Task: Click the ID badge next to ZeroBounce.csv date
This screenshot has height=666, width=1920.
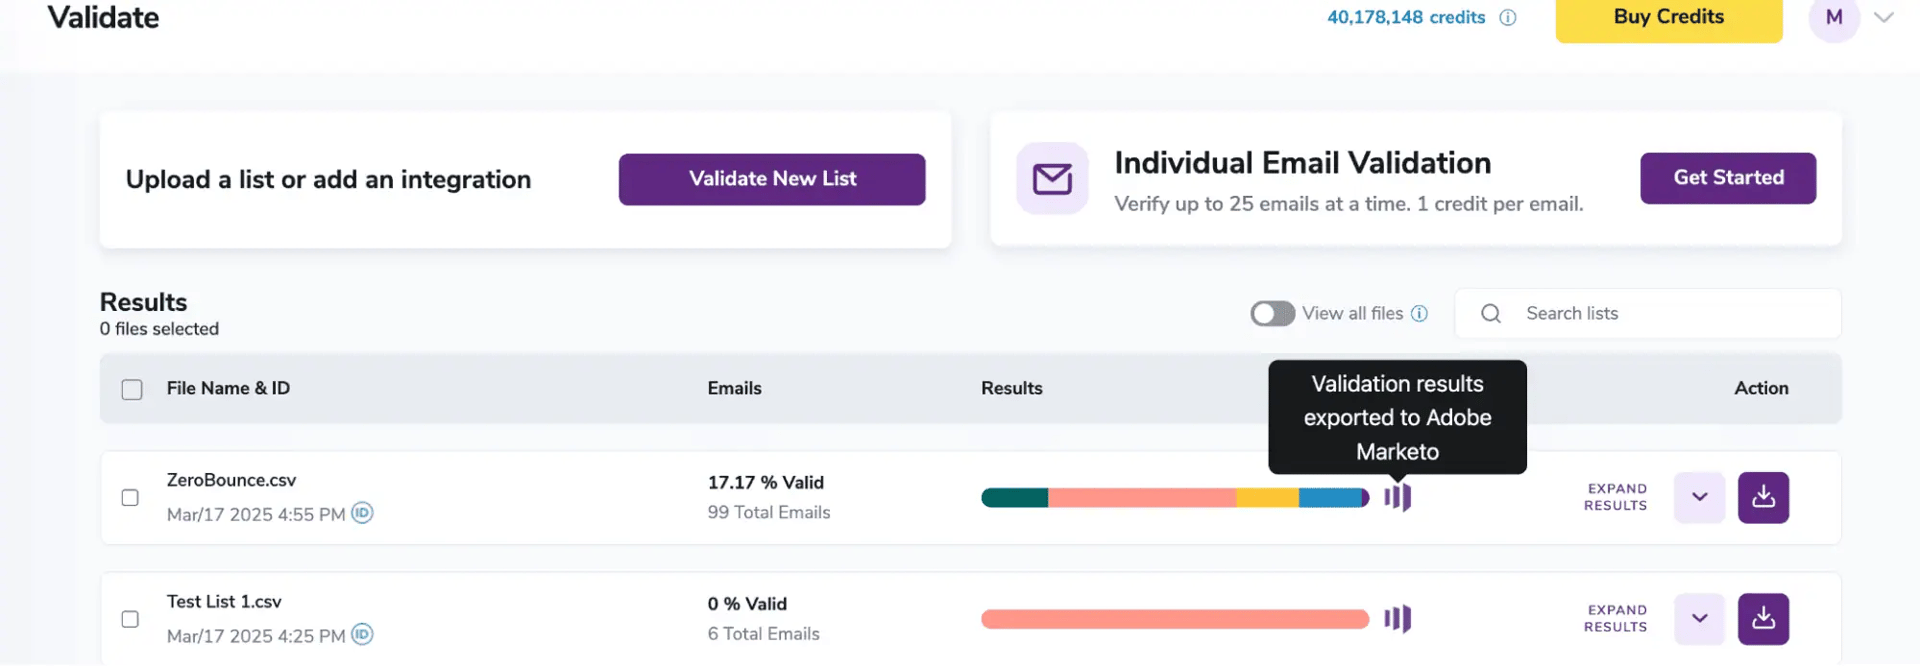Action: tap(362, 513)
